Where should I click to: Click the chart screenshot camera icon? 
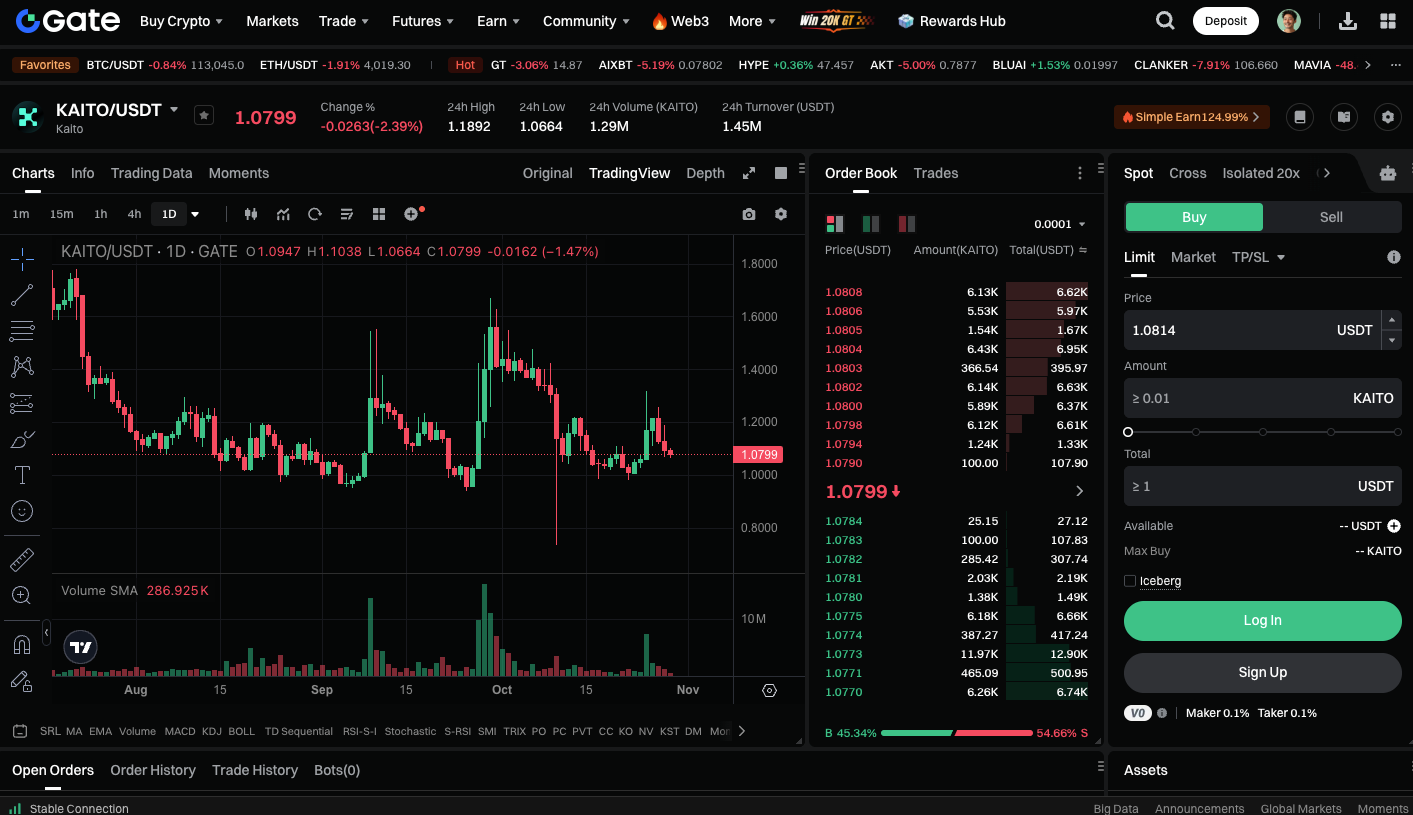pyautogui.click(x=749, y=214)
